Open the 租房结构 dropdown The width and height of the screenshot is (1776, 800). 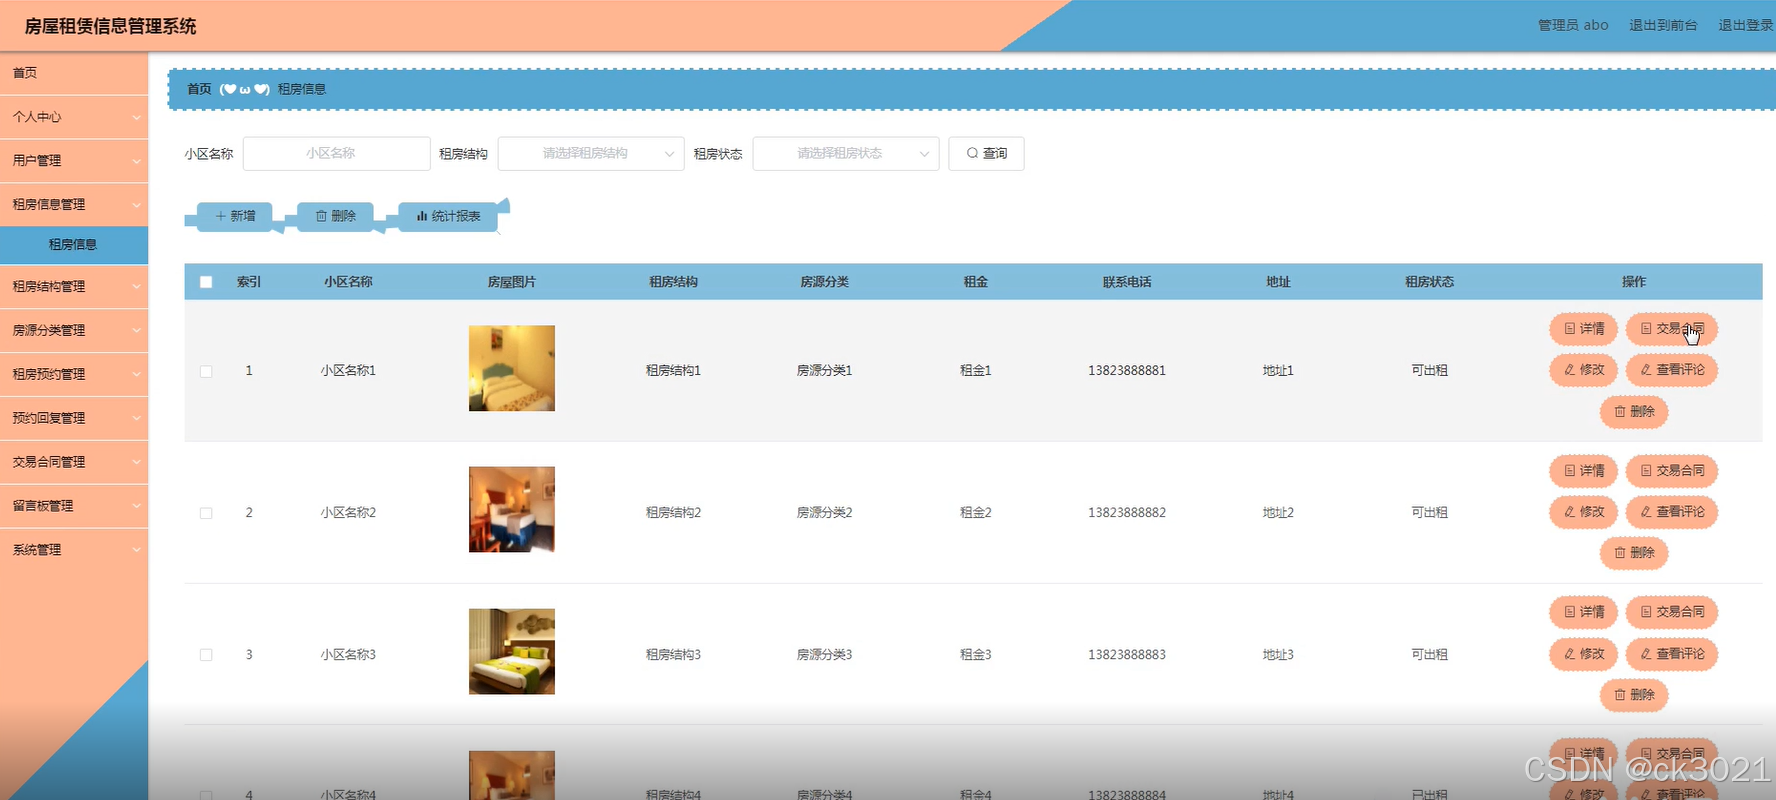tap(591, 154)
